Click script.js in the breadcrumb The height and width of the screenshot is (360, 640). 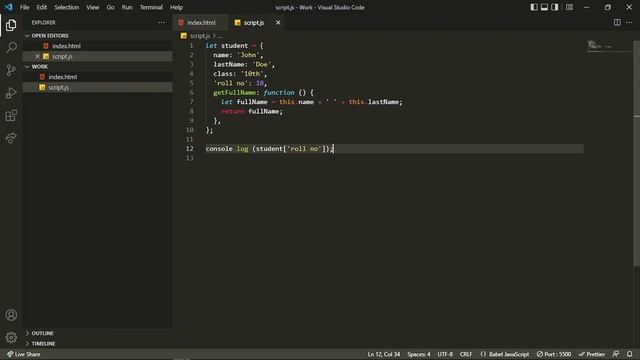coord(200,36)
